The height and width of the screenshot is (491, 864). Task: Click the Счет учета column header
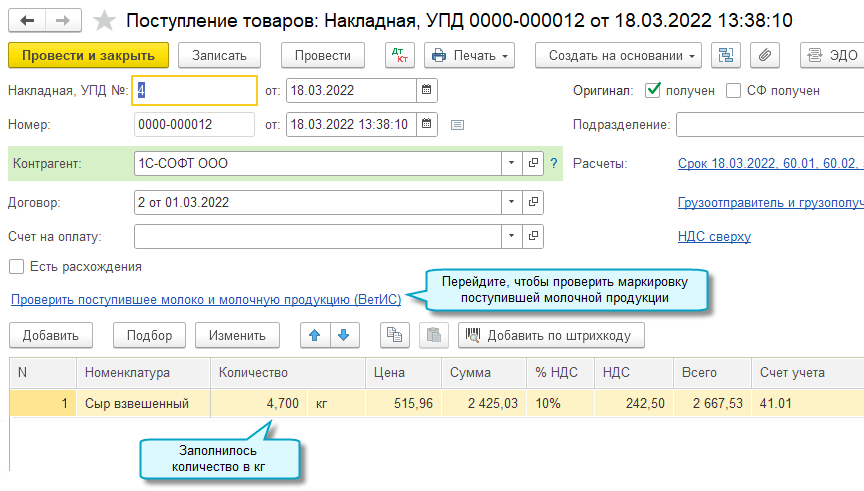click(x=808, y=373)
